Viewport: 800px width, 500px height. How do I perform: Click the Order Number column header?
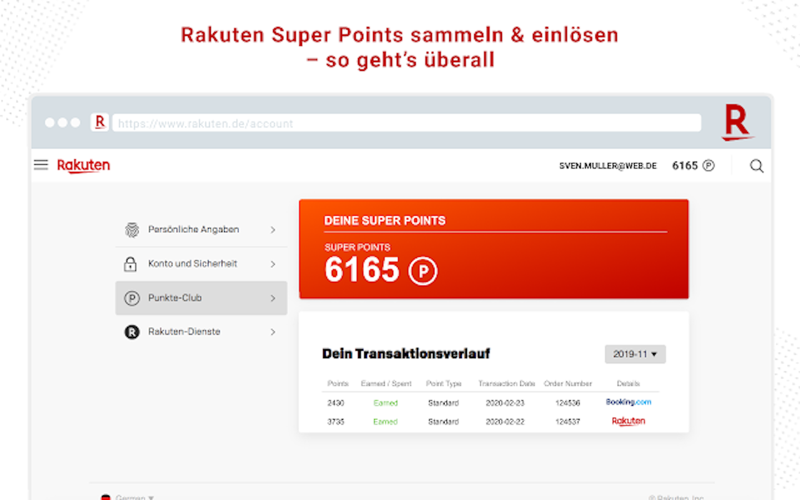click(568, 384)
